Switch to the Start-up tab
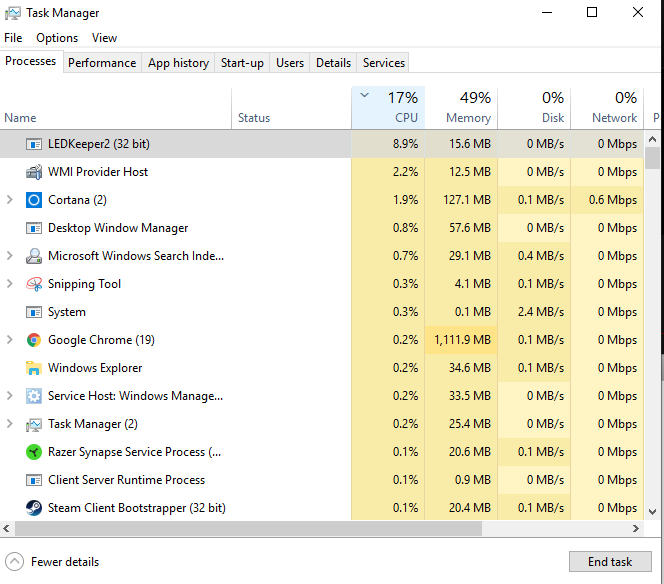Image resolution: width=664 pixels, height=584 pixels. 242,63
